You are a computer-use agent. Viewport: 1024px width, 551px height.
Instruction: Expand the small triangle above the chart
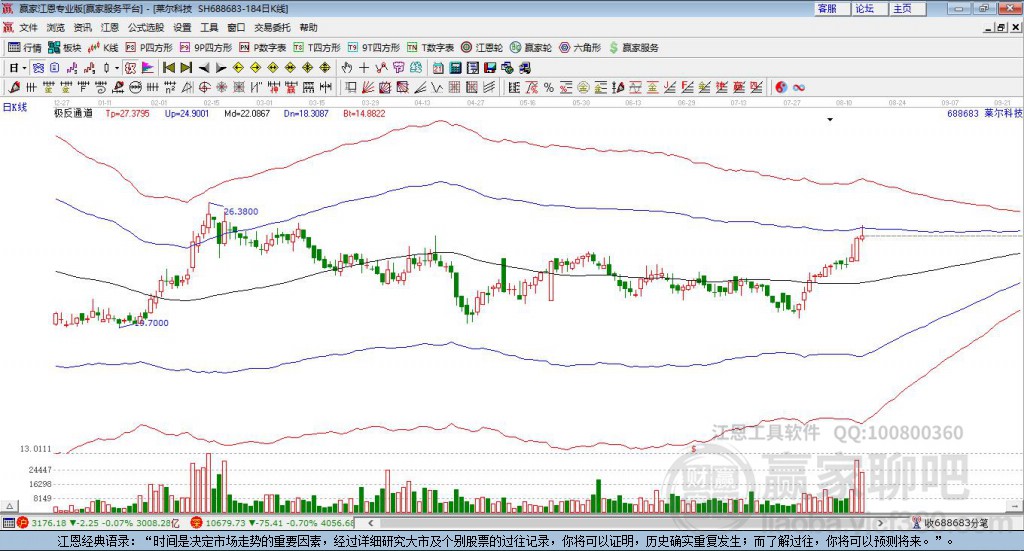830,120
